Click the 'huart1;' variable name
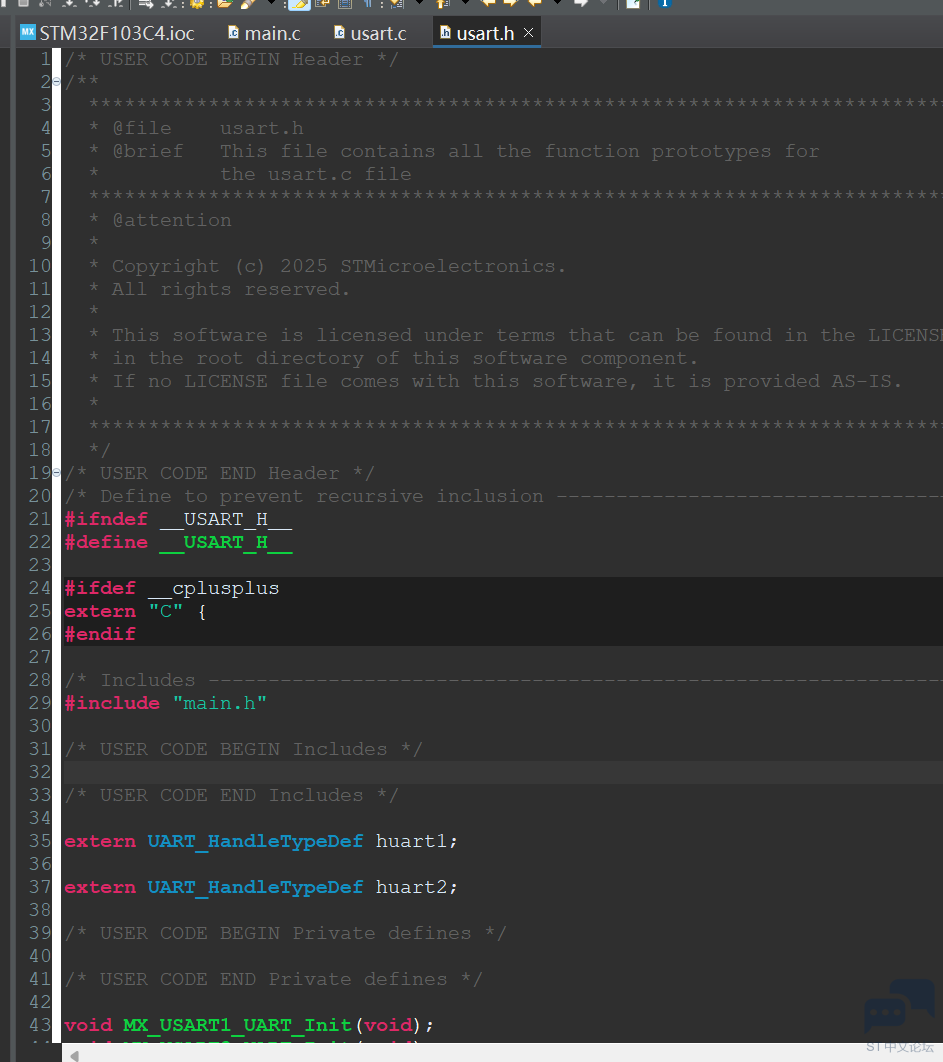The height and width of the screenshot is (1062, 943). pyautogui.click(x=417, y=842)
